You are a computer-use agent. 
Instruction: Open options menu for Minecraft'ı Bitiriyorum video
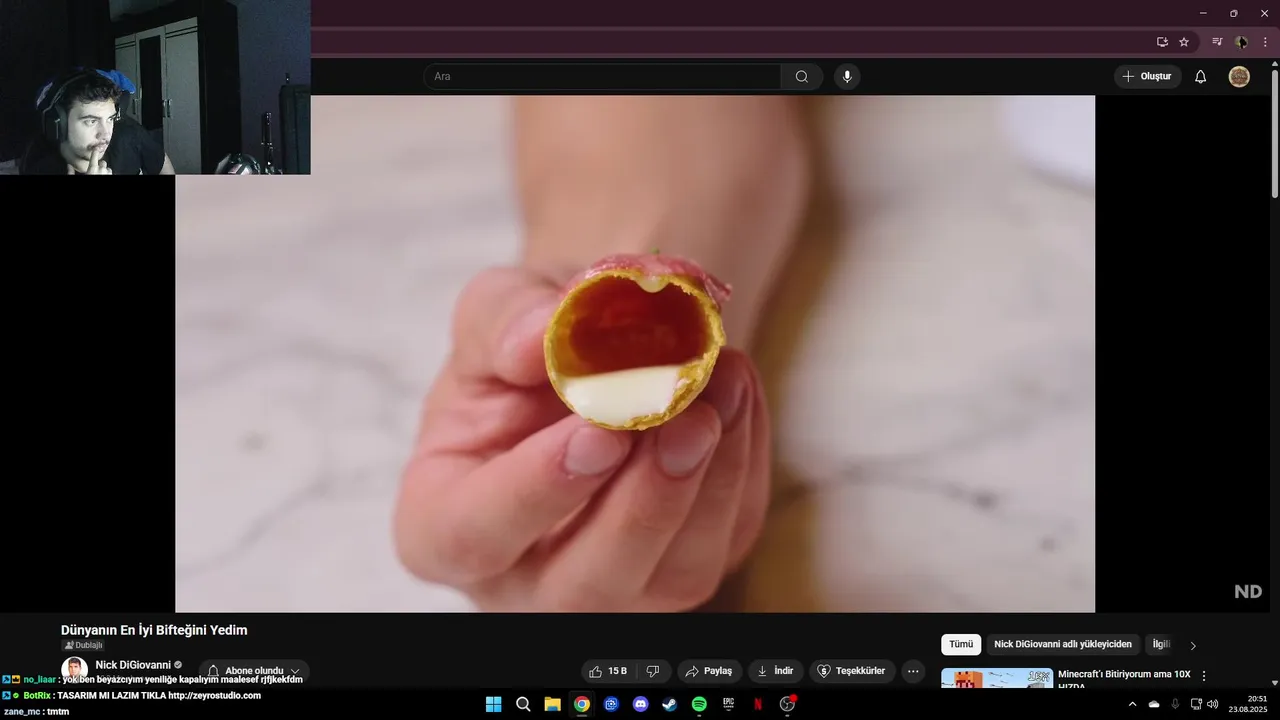tap(1204, 676)
